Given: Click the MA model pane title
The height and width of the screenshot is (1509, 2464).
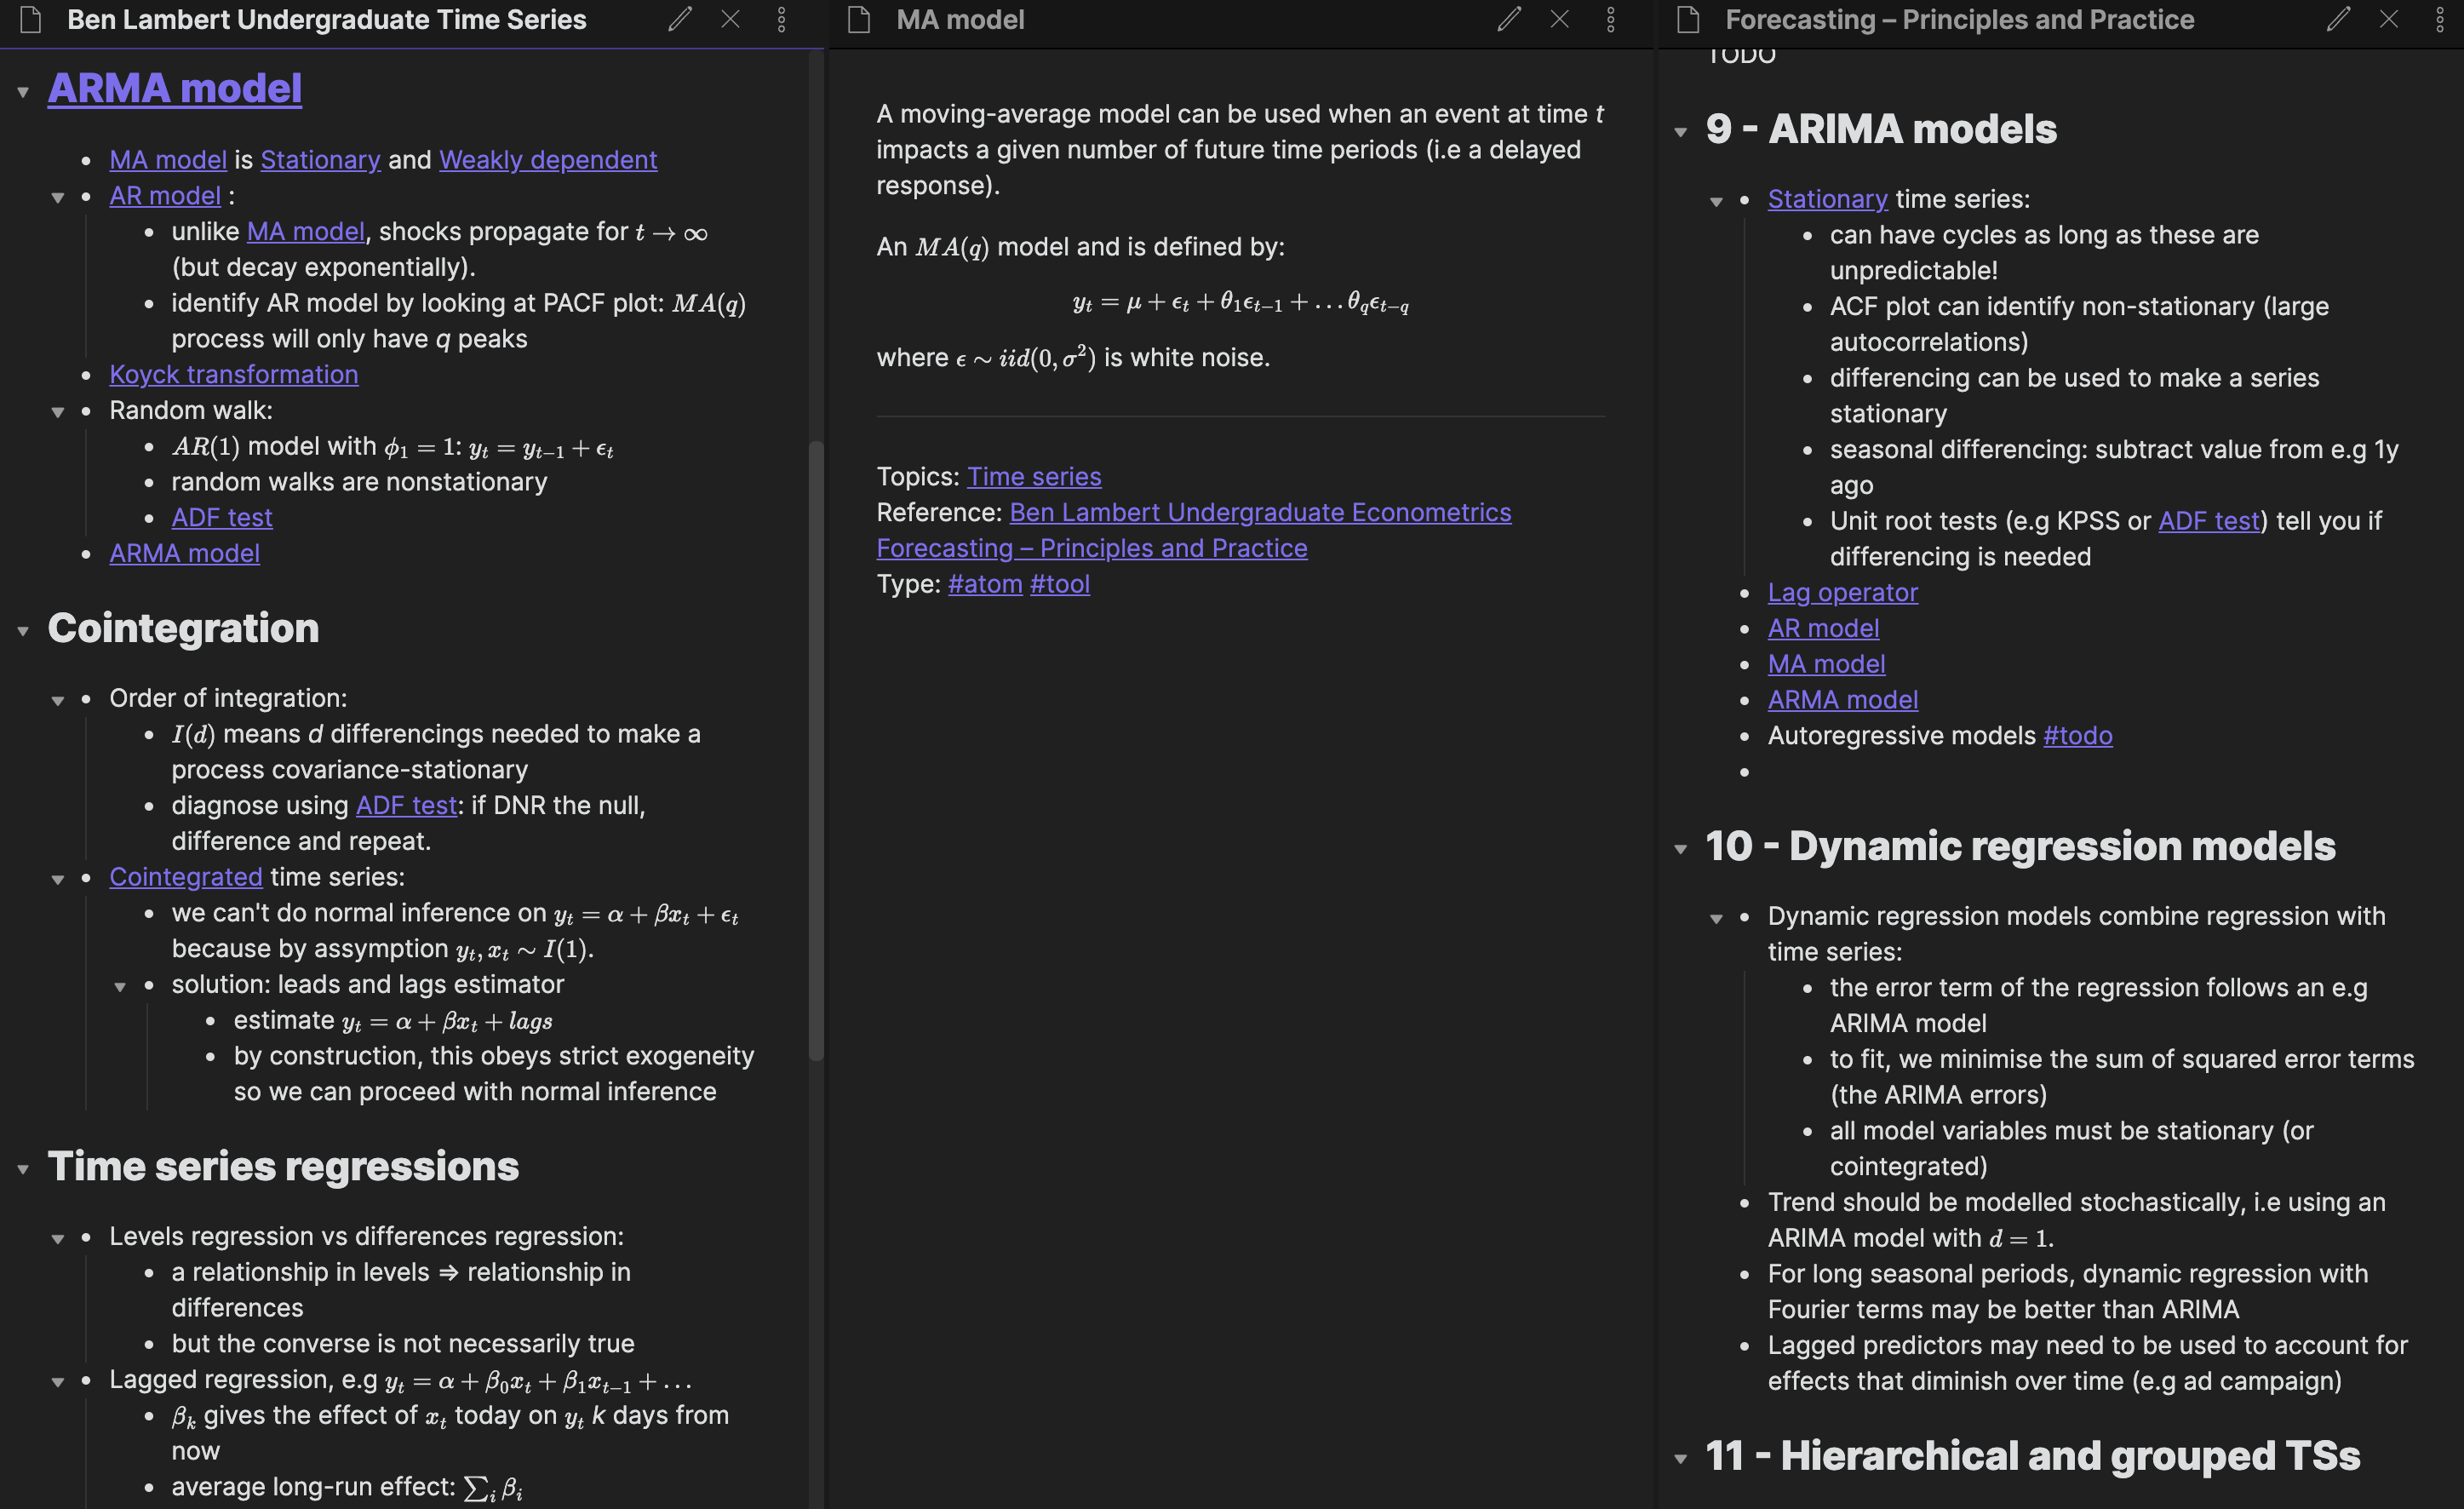Looking at the screenshot, I should click(960, 19).
